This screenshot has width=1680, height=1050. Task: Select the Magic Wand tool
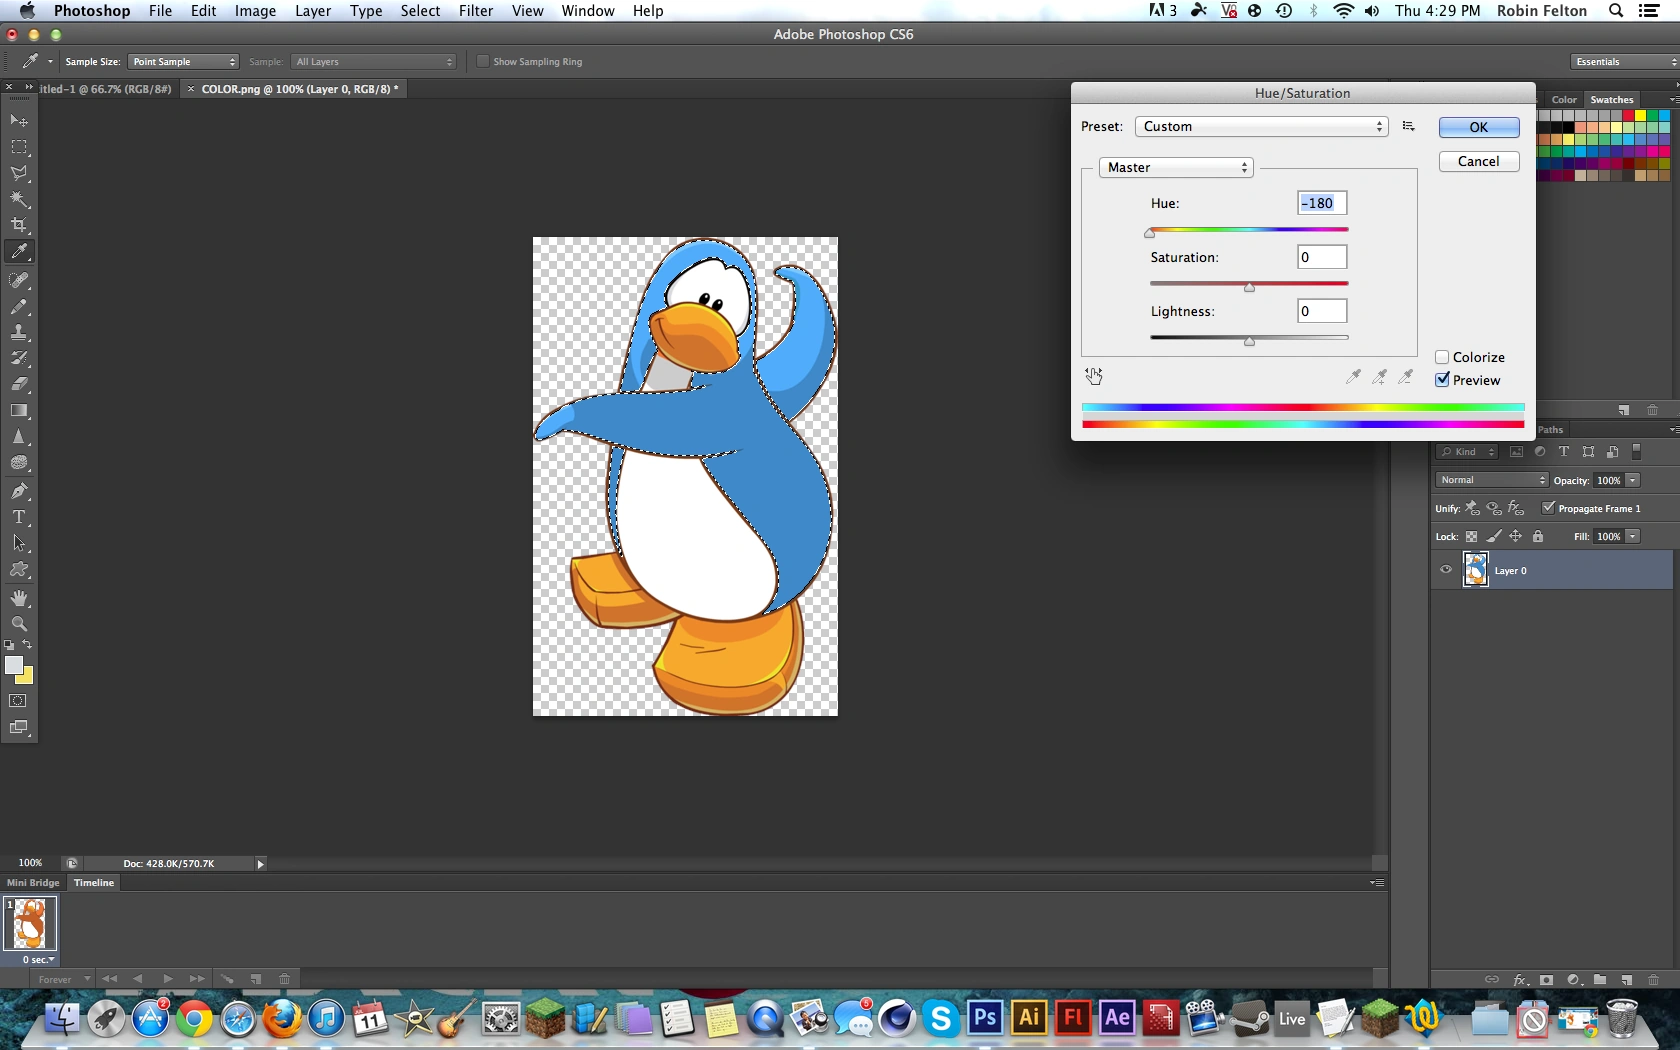pyautogui.click(x=19, y=199)
